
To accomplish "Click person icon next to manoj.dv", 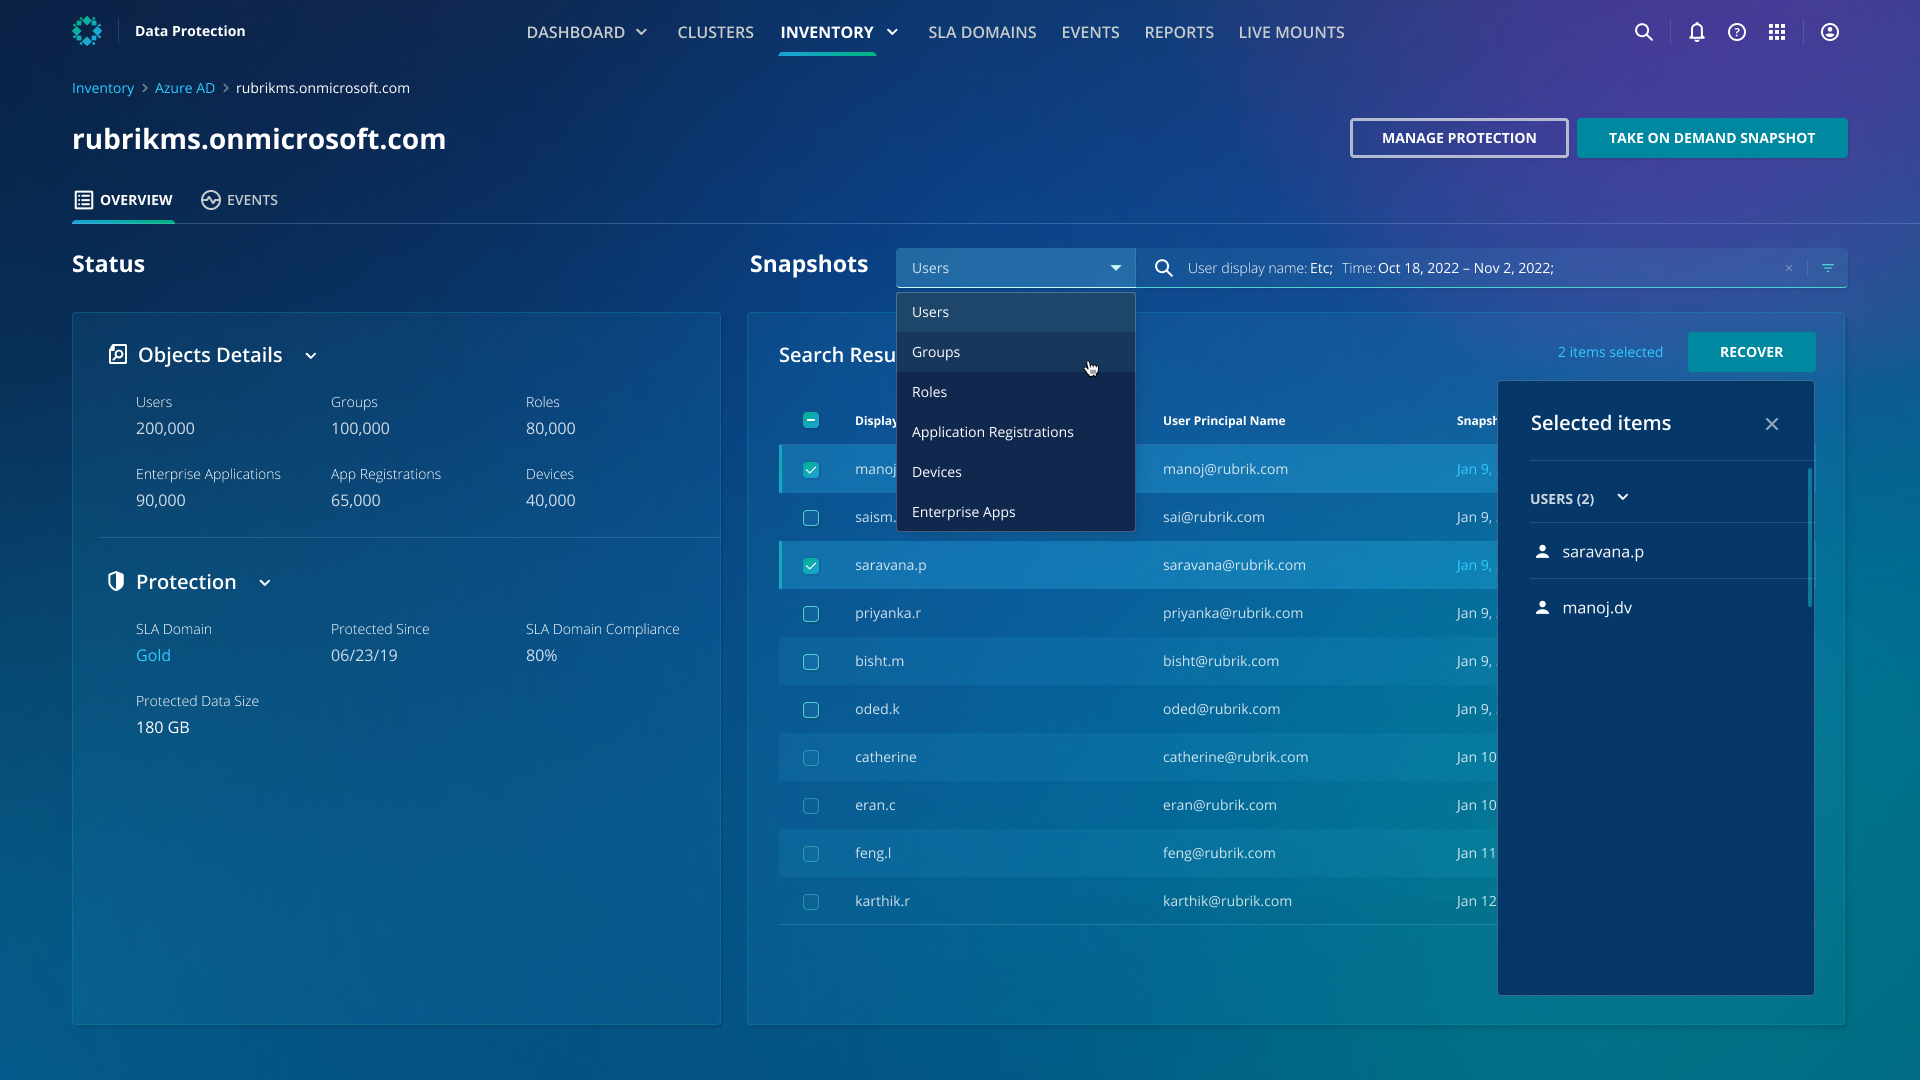I will pyautogui.click(x=1542, y=607).
